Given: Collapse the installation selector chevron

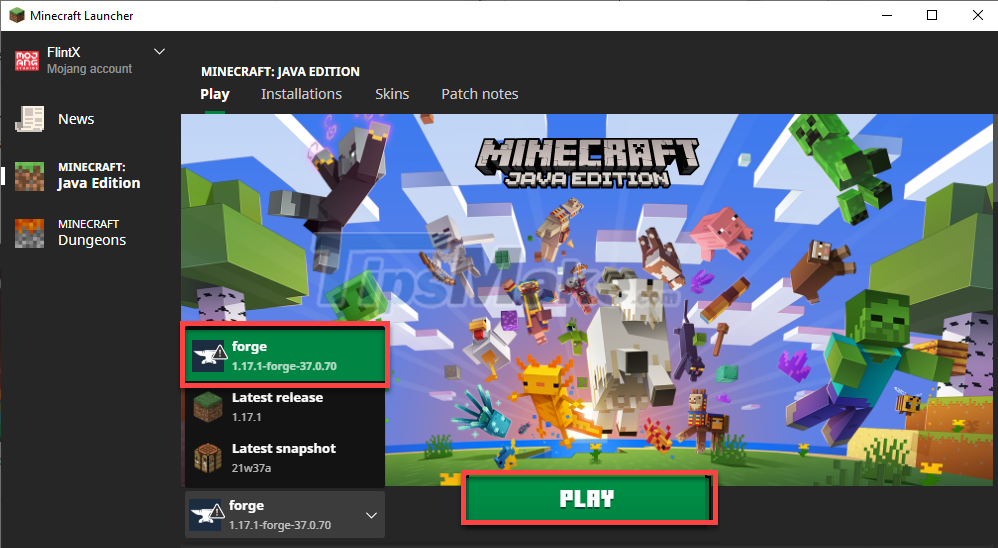Looking at the screenshot, I should [372, 516].
